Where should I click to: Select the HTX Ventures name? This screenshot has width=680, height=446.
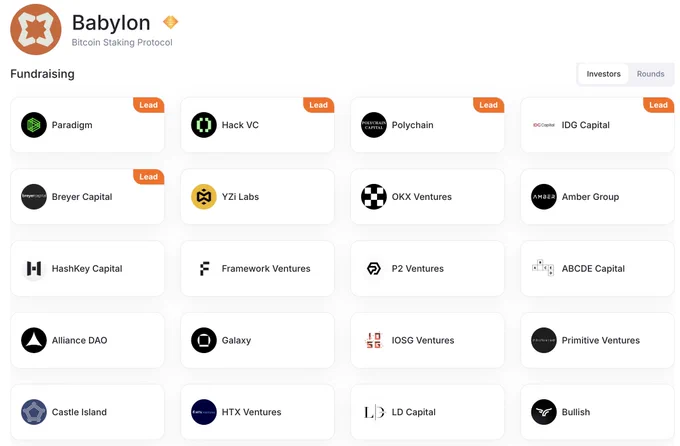(252, 412)
